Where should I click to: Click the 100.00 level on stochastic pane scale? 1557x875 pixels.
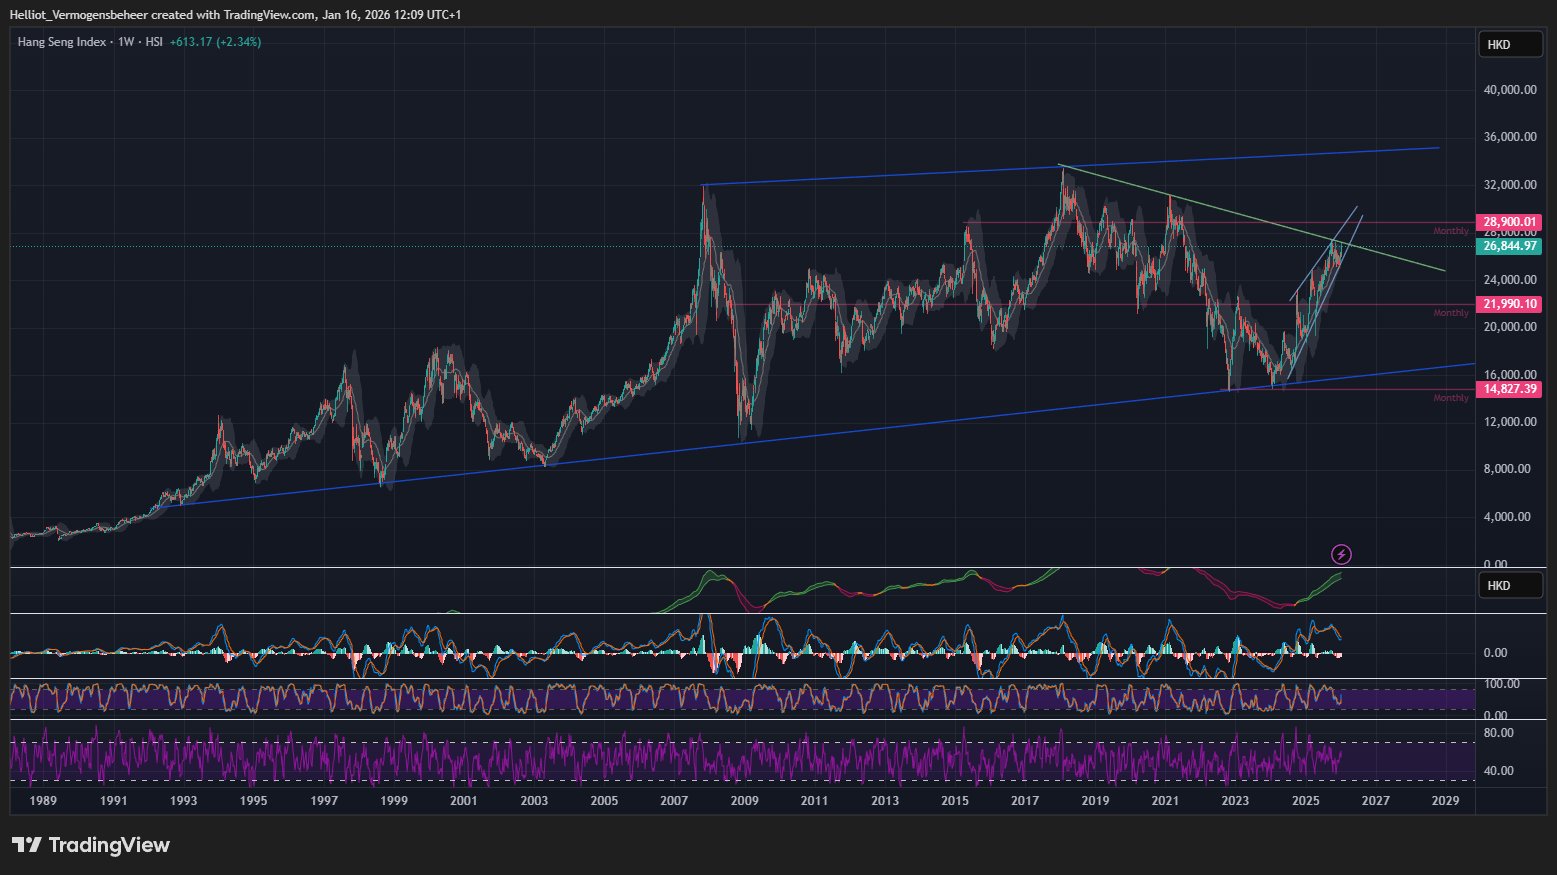(x=1501, y=684)
